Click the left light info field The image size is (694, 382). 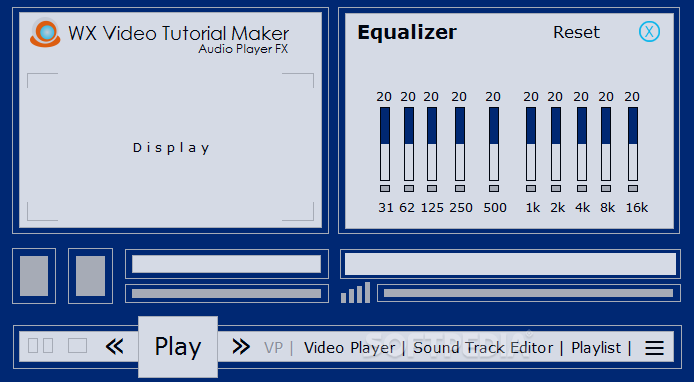226,264
